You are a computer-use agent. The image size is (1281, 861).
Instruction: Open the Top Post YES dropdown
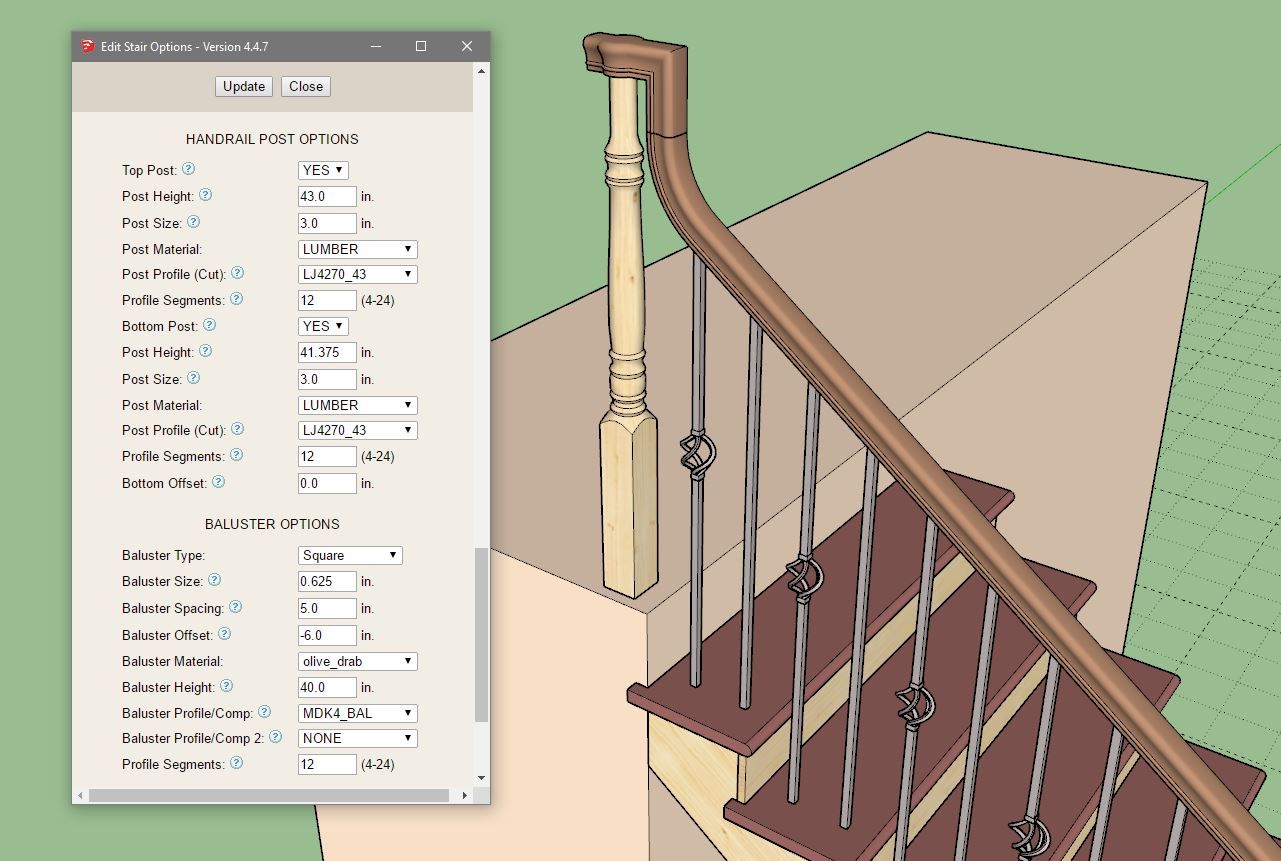click(x=323, y=170)
